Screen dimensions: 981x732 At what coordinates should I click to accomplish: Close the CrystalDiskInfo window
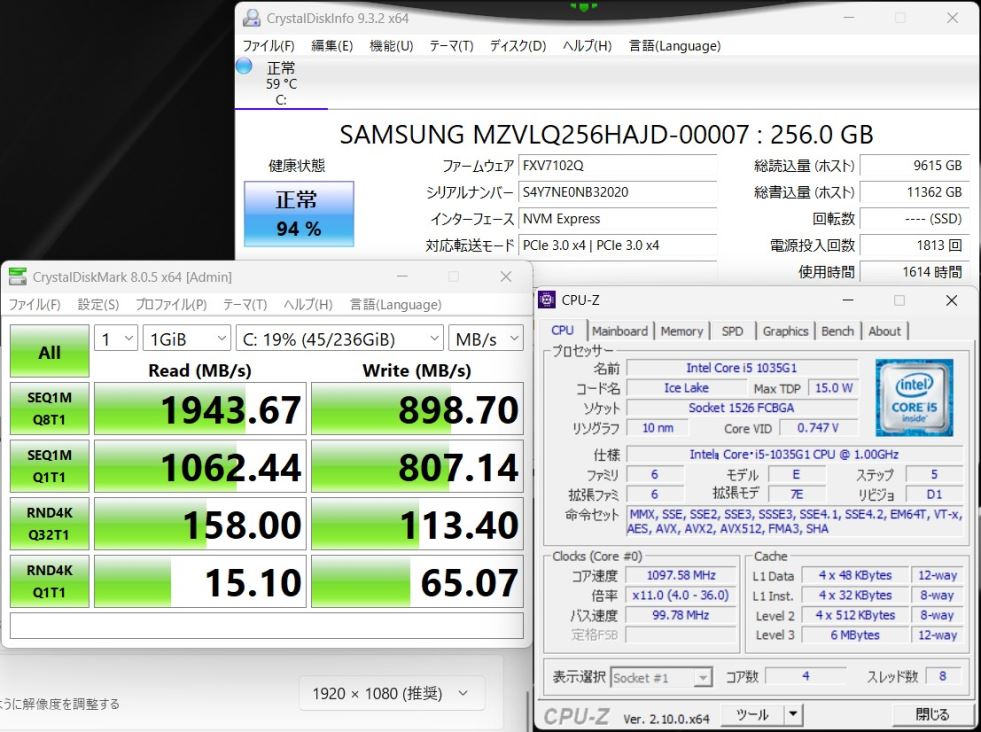click(952, 18)
